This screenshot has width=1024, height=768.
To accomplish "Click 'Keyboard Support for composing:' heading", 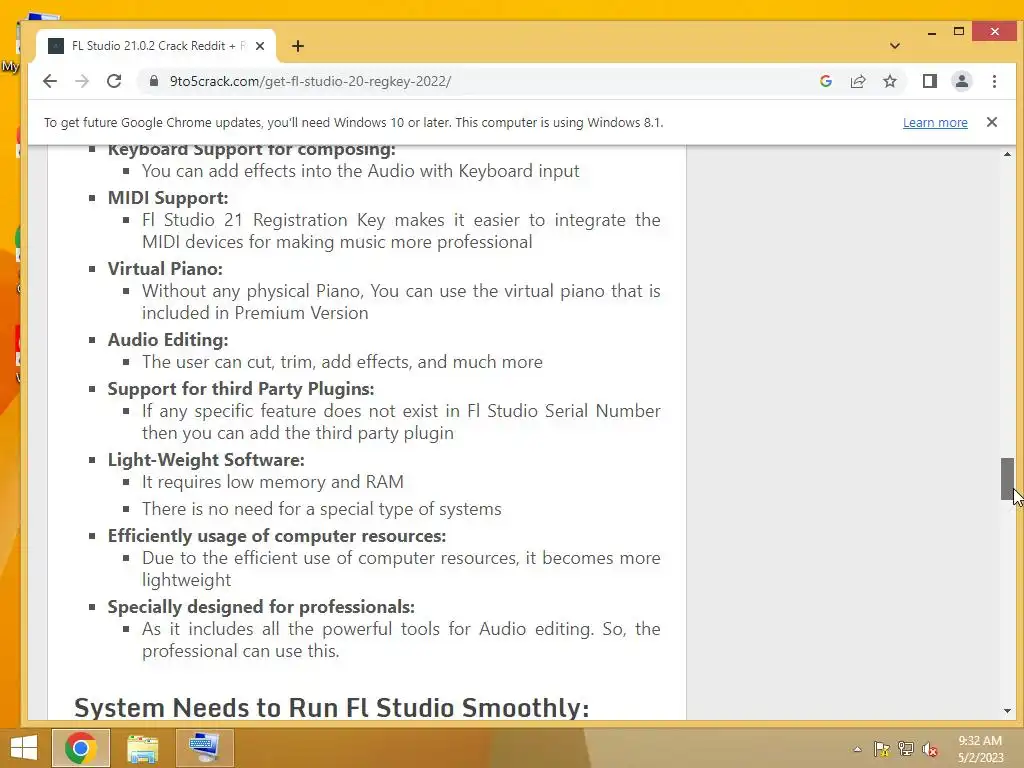I will click(x=251, y=150).
